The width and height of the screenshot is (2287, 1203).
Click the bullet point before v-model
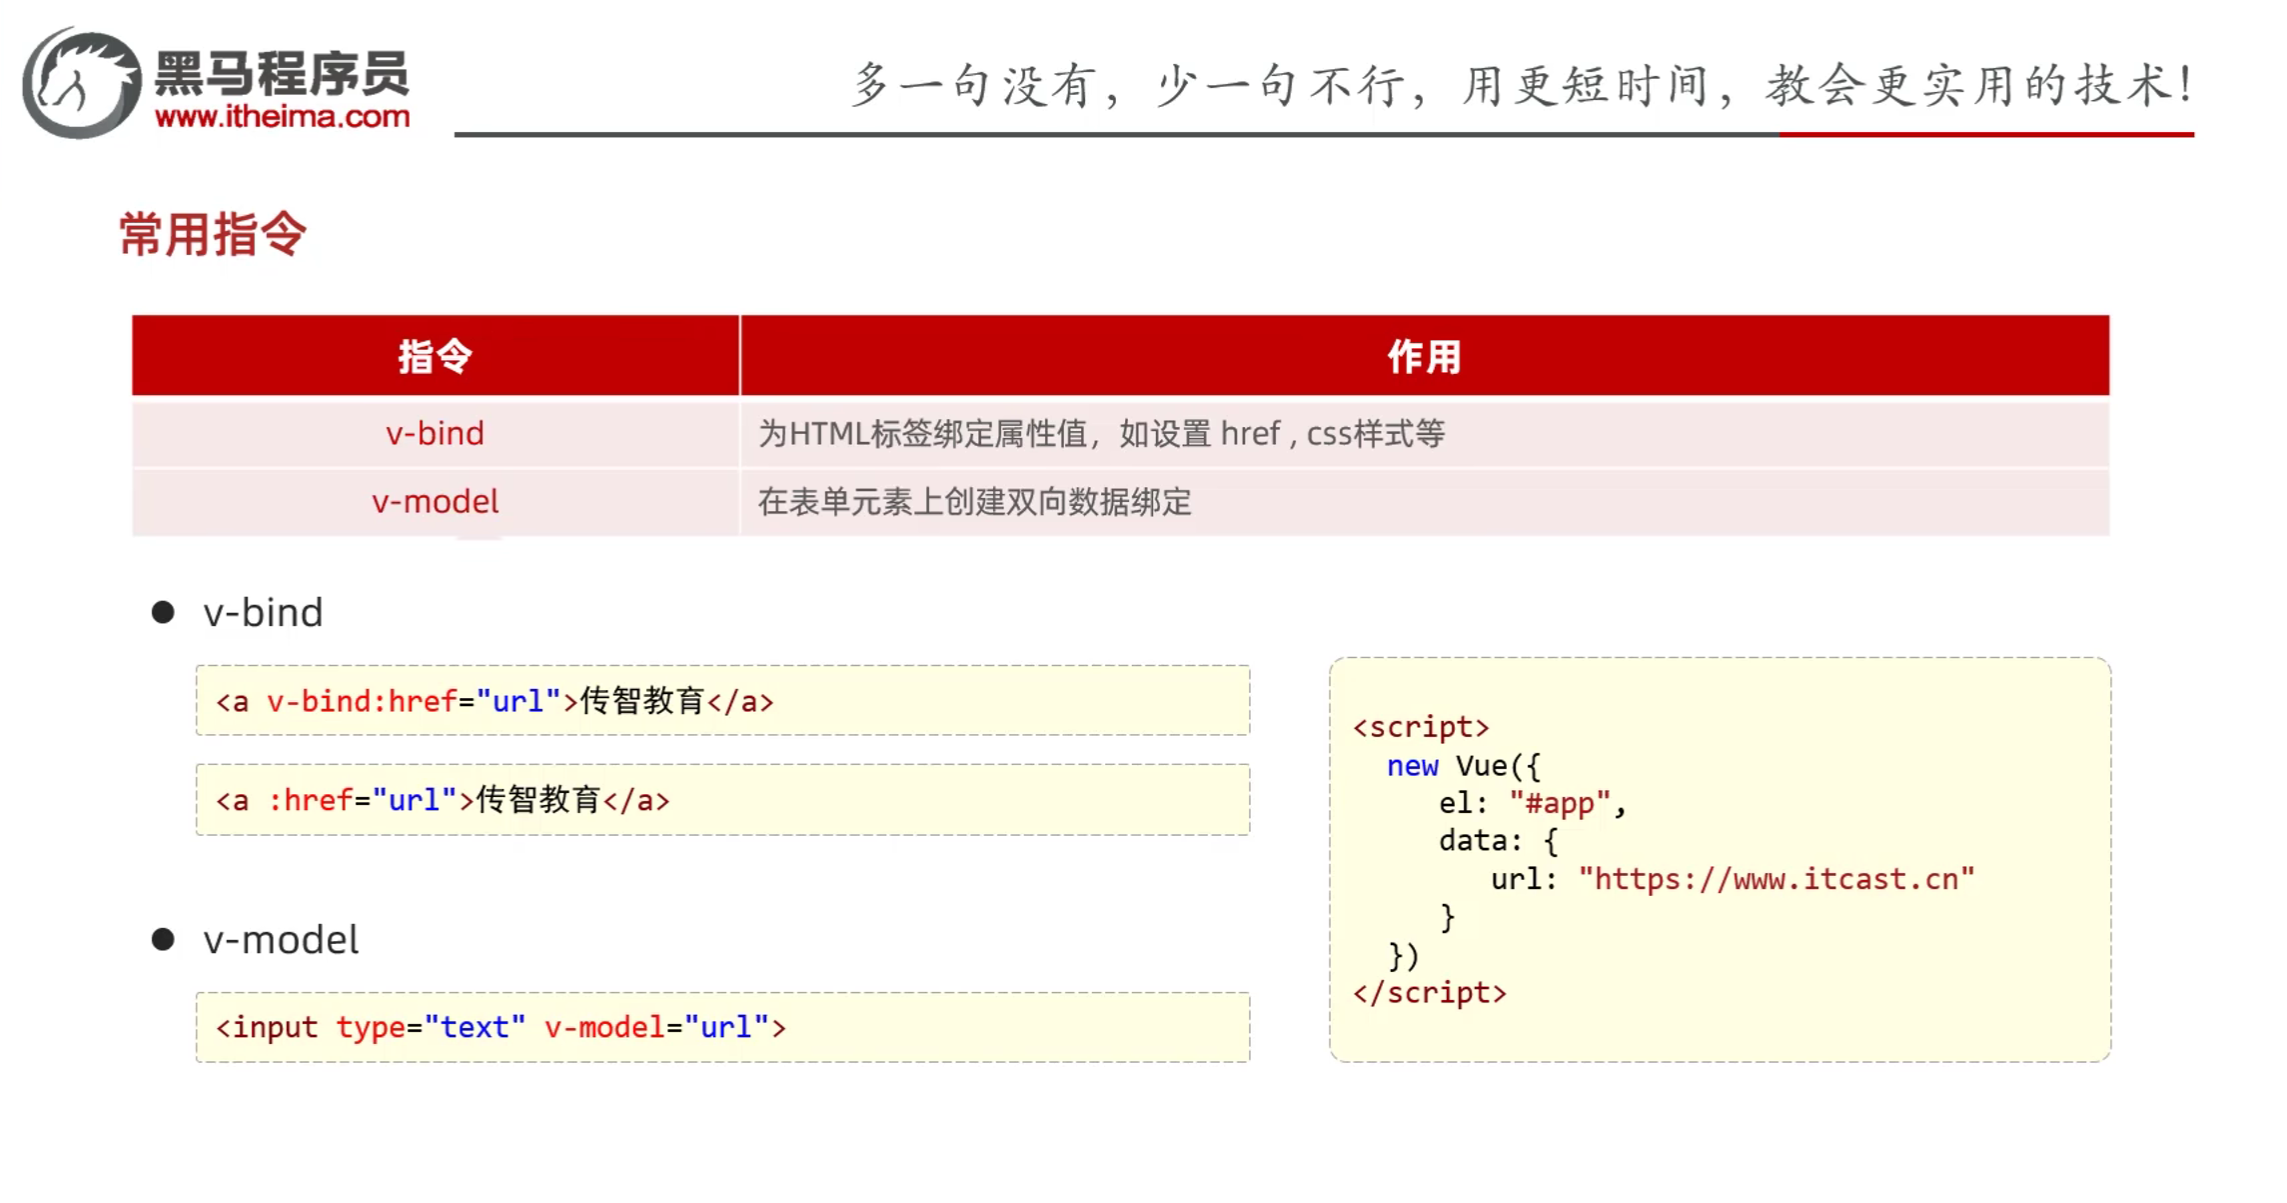coord(163,939)
